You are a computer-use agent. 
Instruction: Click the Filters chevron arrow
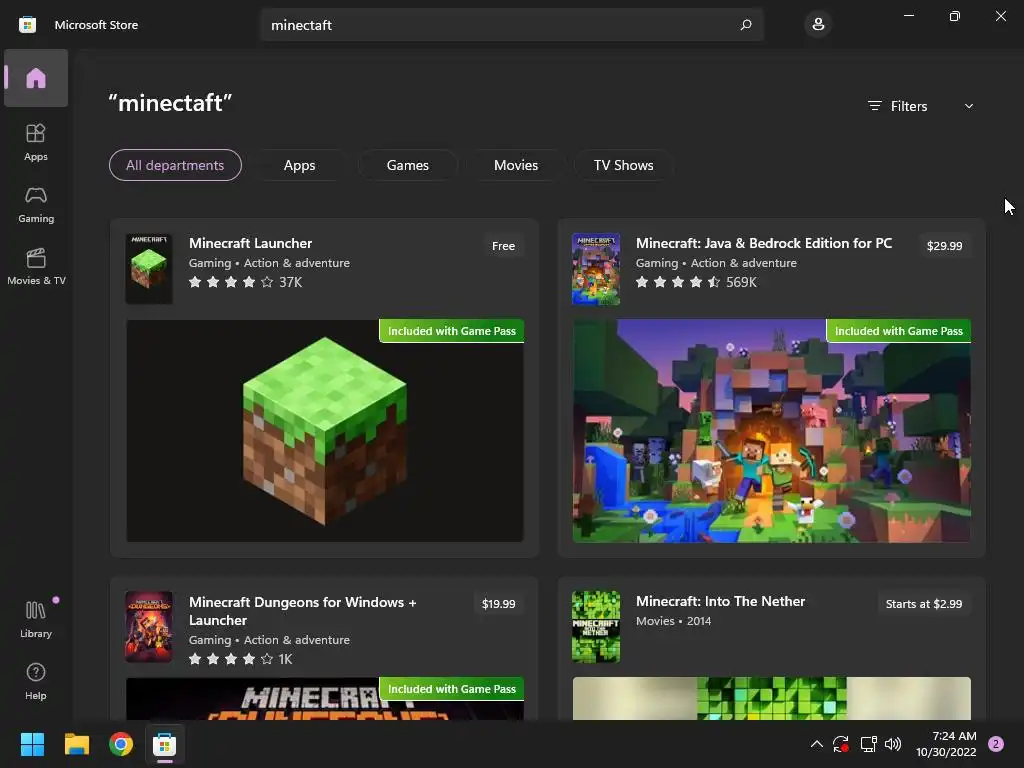point(969,106)
